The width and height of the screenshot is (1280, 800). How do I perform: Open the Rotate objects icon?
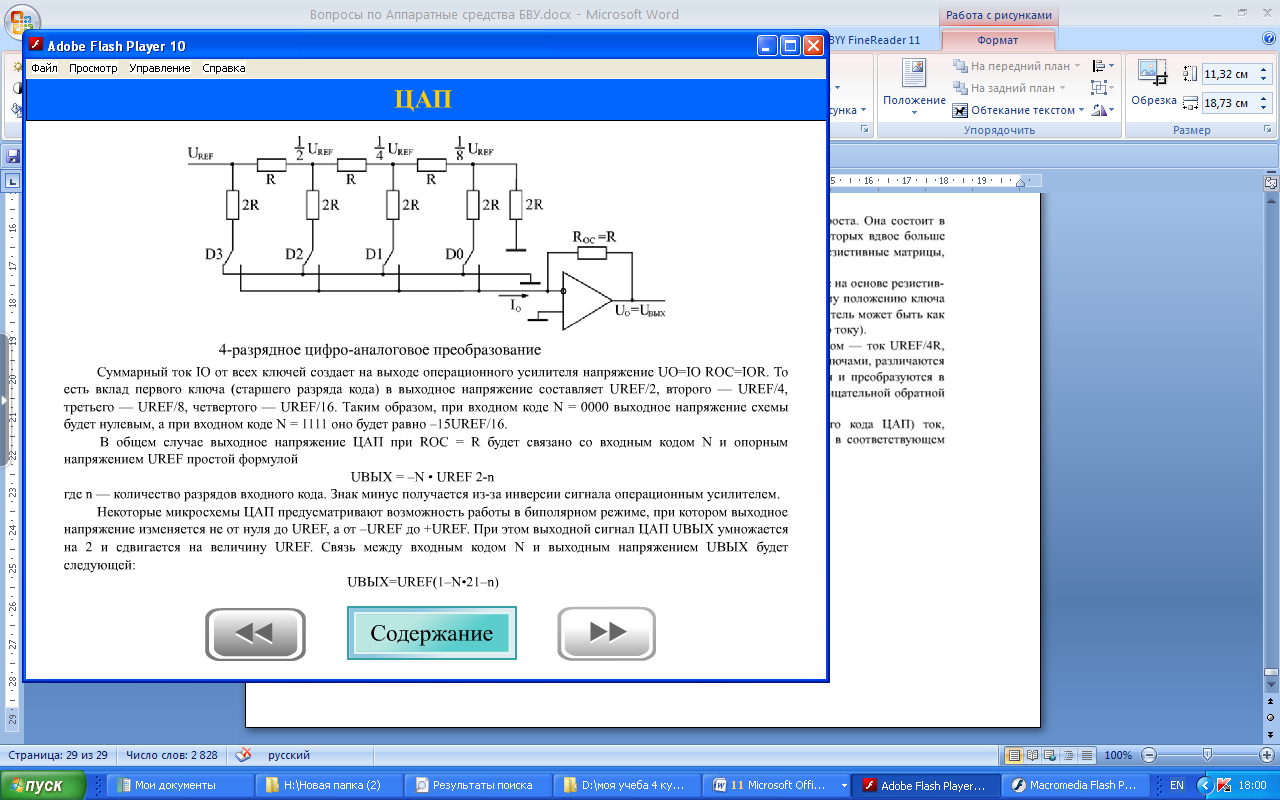[x=1104, y=110]
